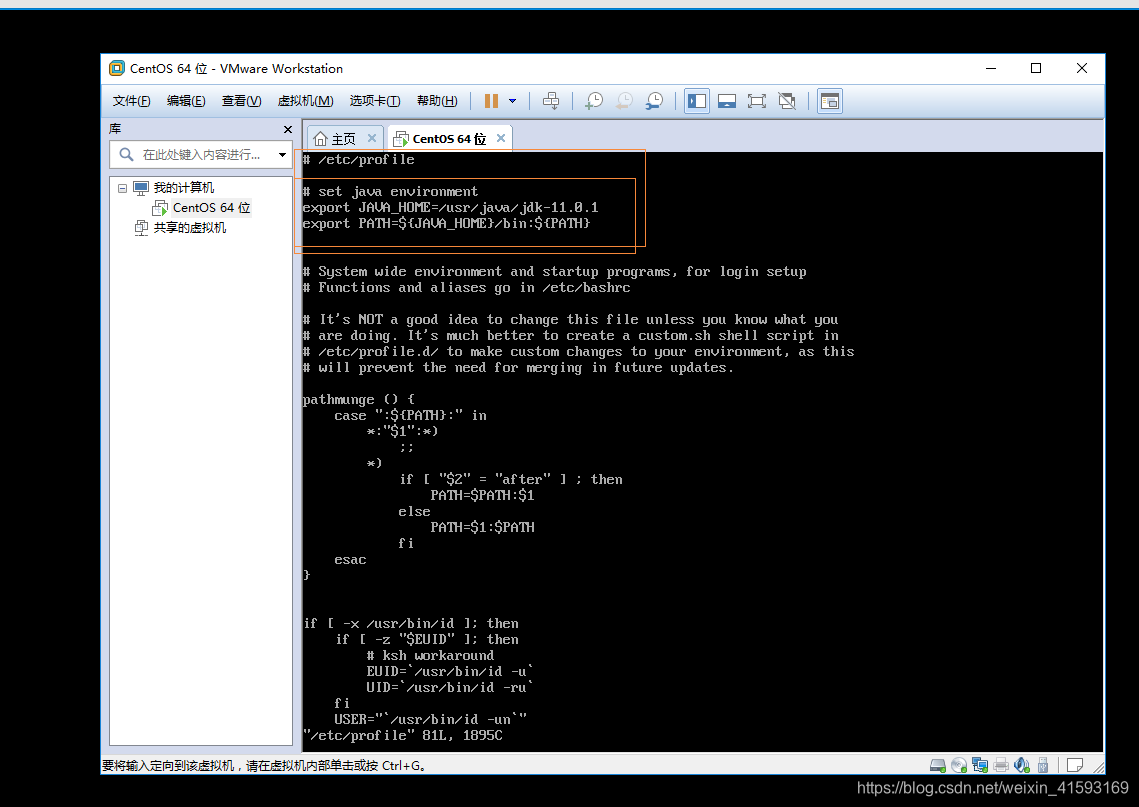
Task: Select CentOS 64 位 in library tree
Action: pos(211,208)
